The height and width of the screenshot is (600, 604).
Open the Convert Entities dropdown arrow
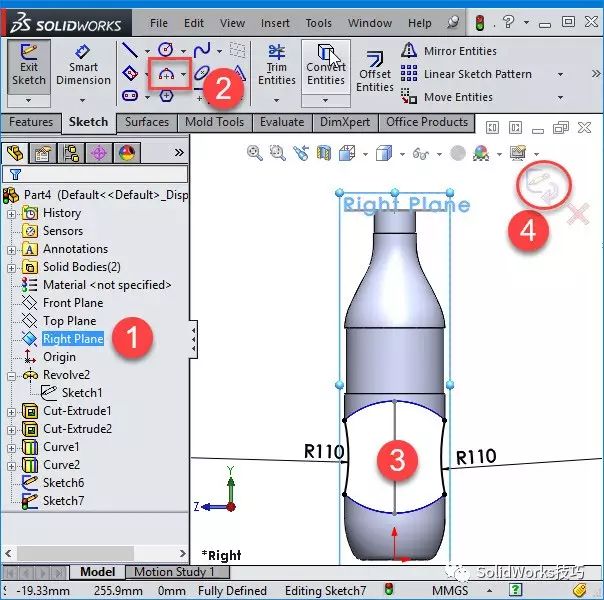[325, 101]
